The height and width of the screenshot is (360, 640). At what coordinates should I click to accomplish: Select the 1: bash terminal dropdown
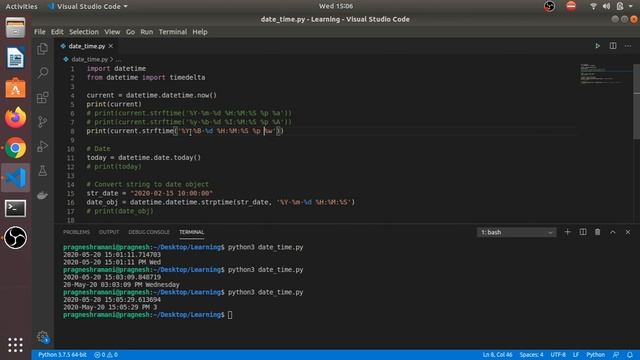click(x=516, y=232)
